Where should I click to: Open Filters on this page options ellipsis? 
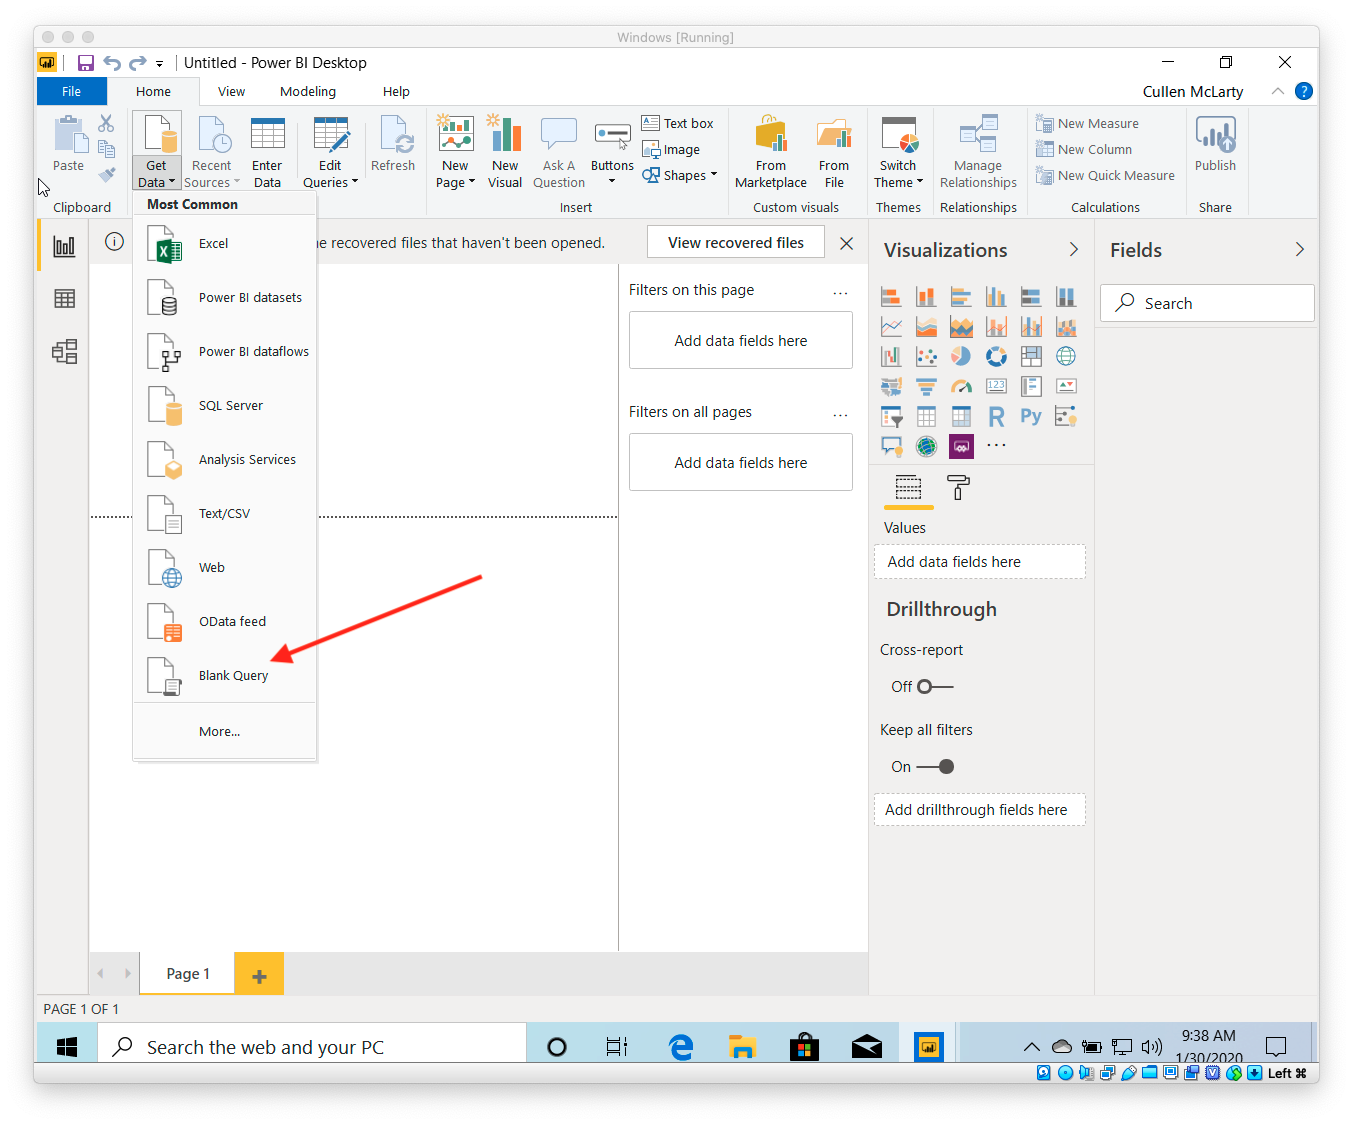click(840, 291)
